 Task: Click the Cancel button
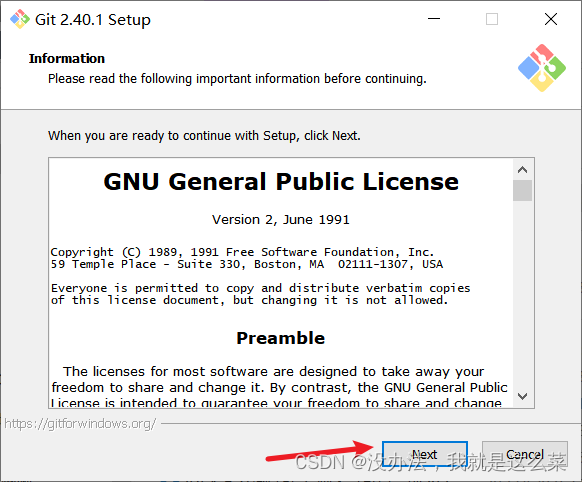coord(524,454)
